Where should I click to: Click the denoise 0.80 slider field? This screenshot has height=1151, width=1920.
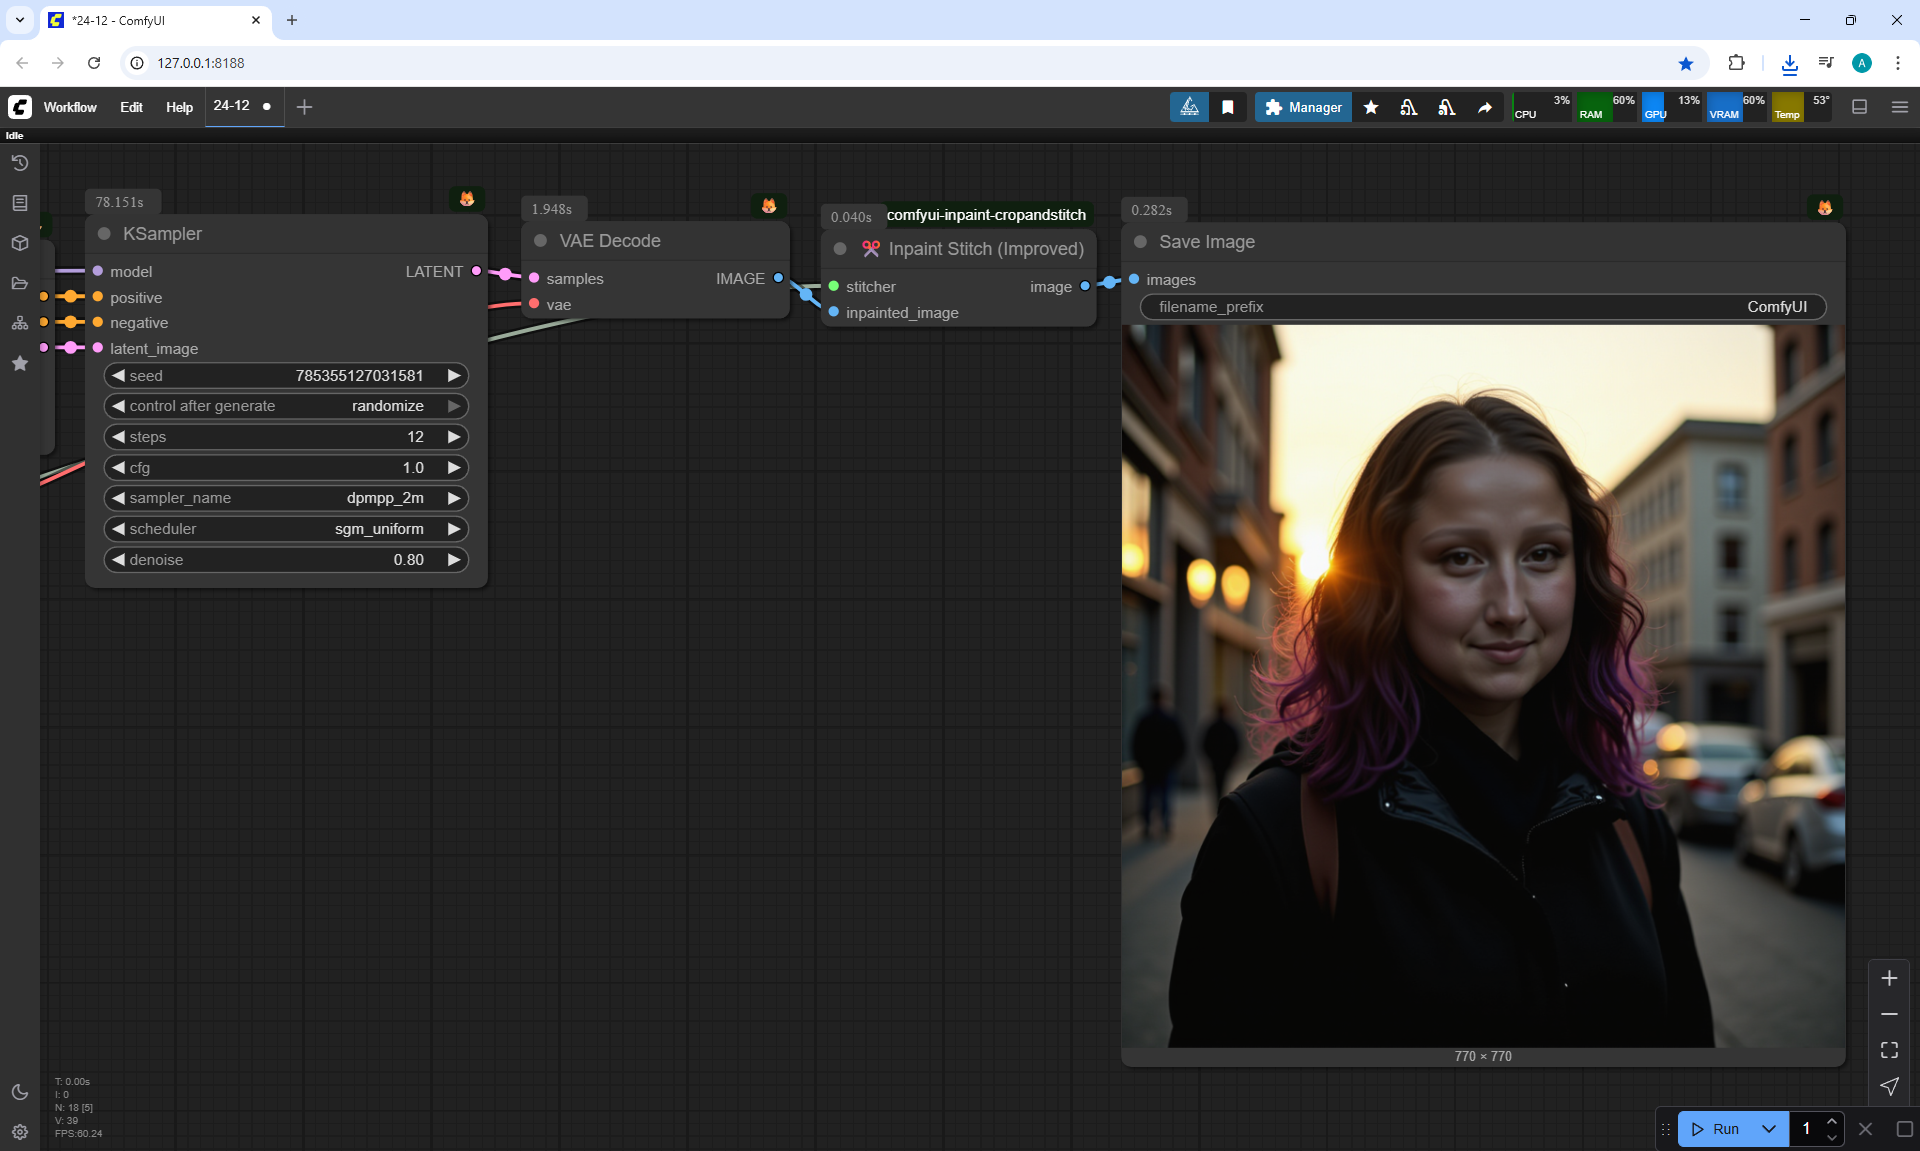coord(286,560)
